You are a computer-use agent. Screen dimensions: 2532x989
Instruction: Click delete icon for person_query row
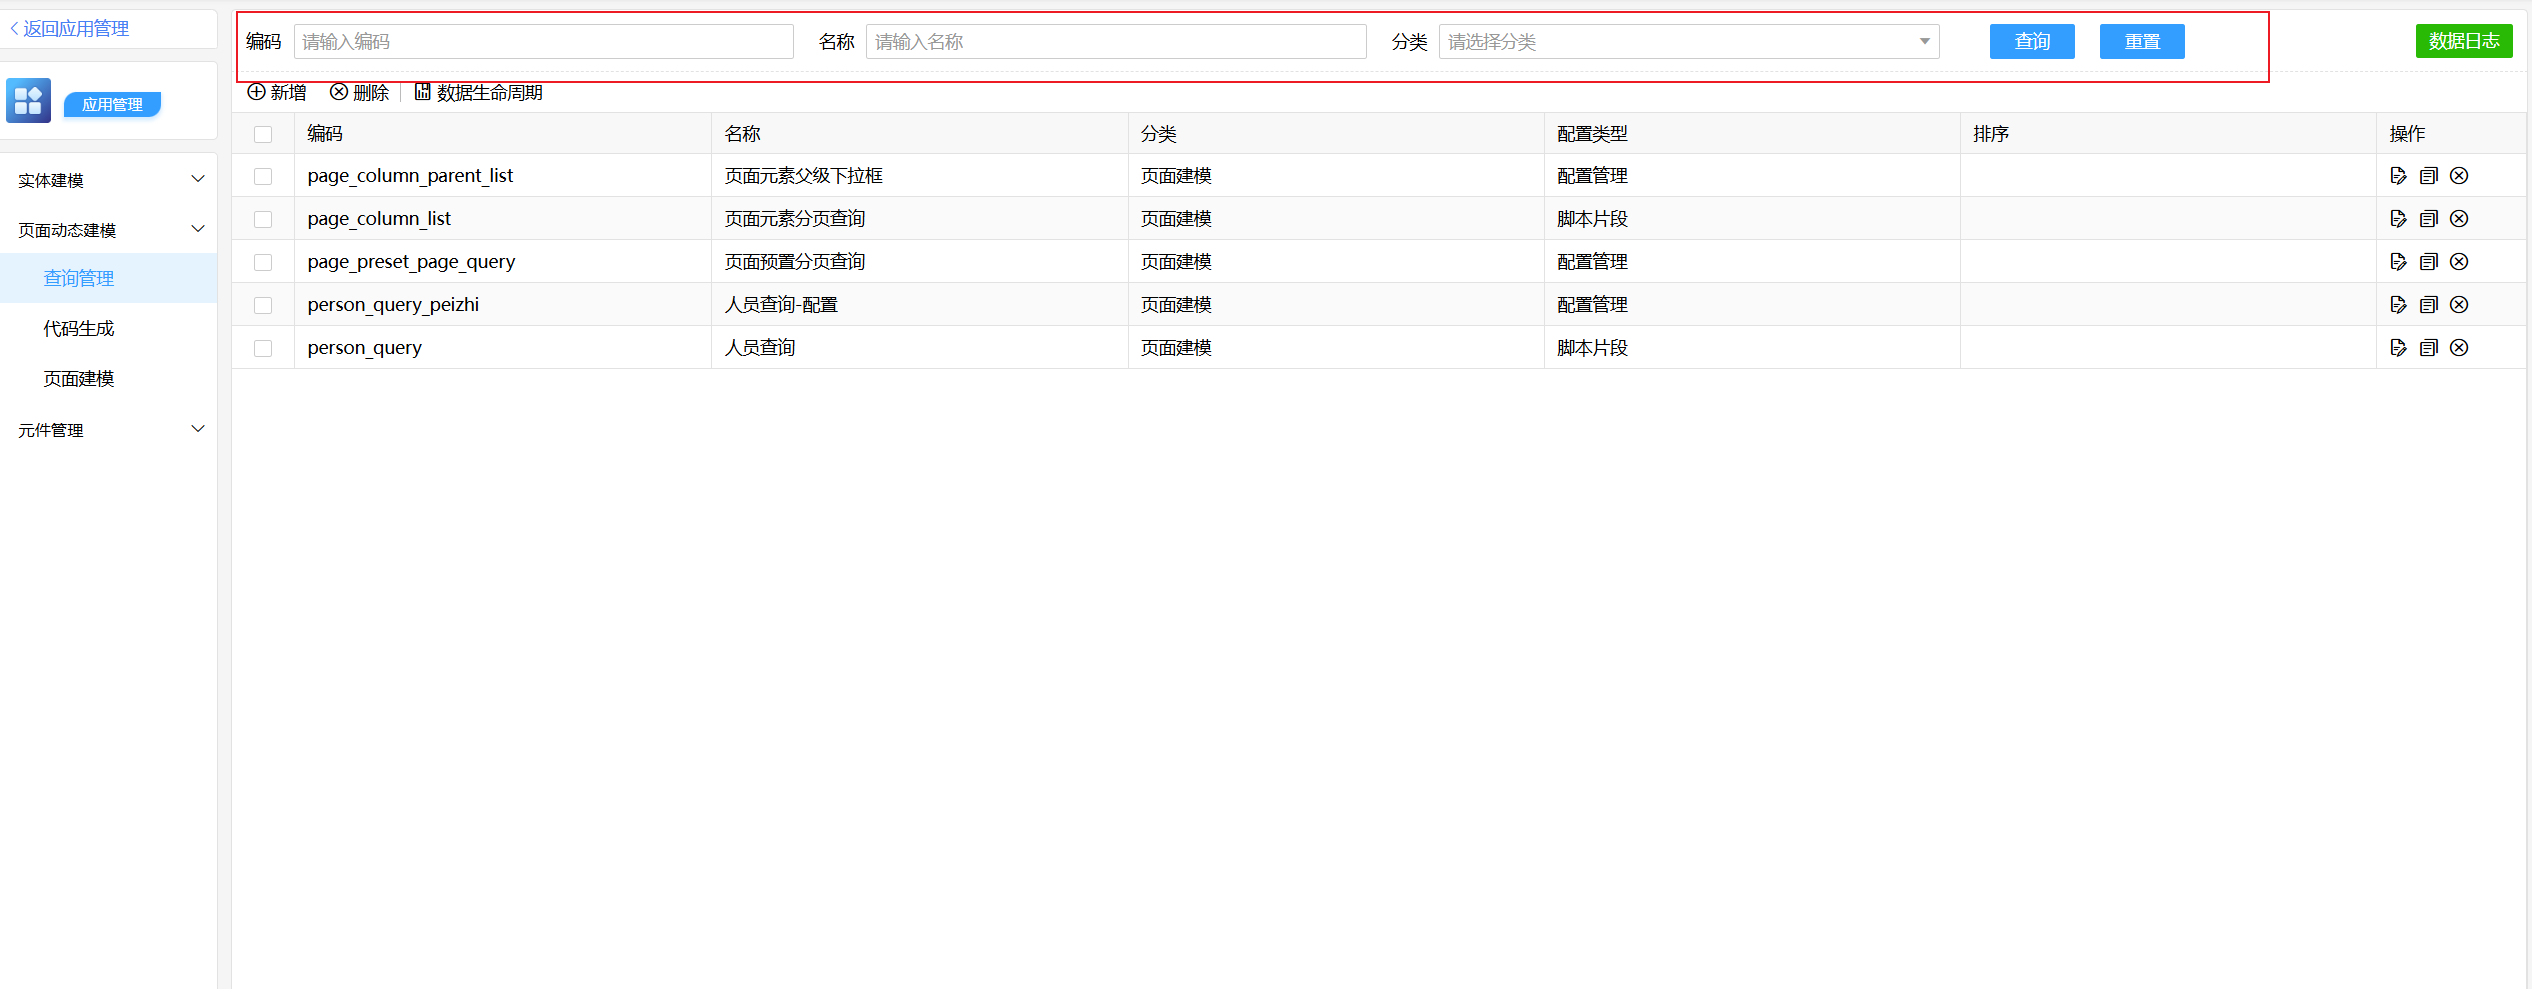[2459, 348]
